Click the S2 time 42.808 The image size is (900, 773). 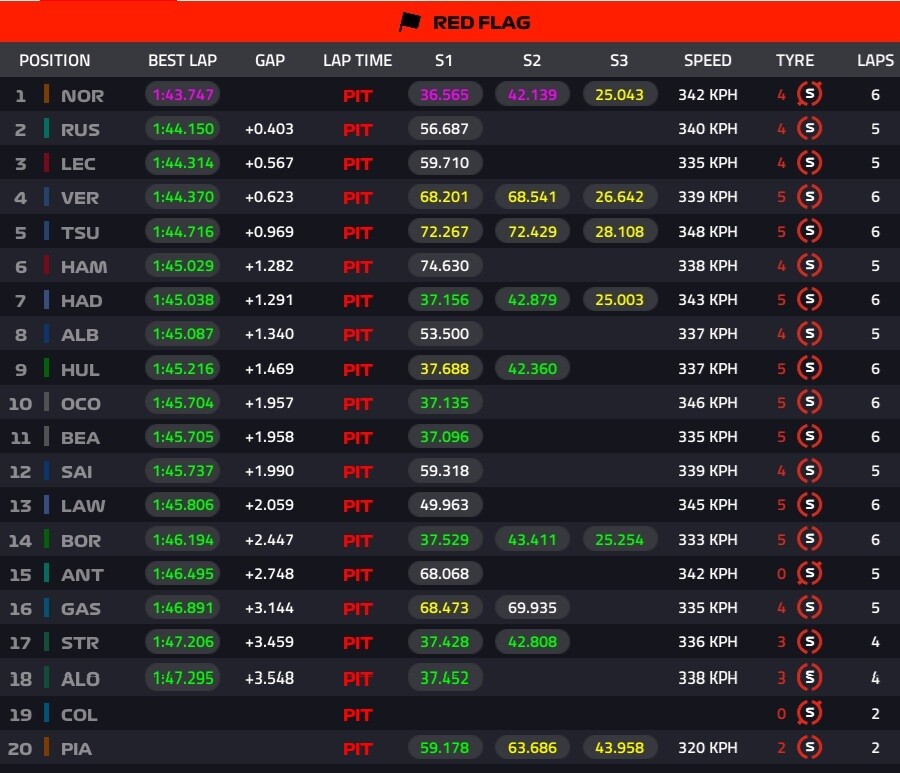point(532,642)
